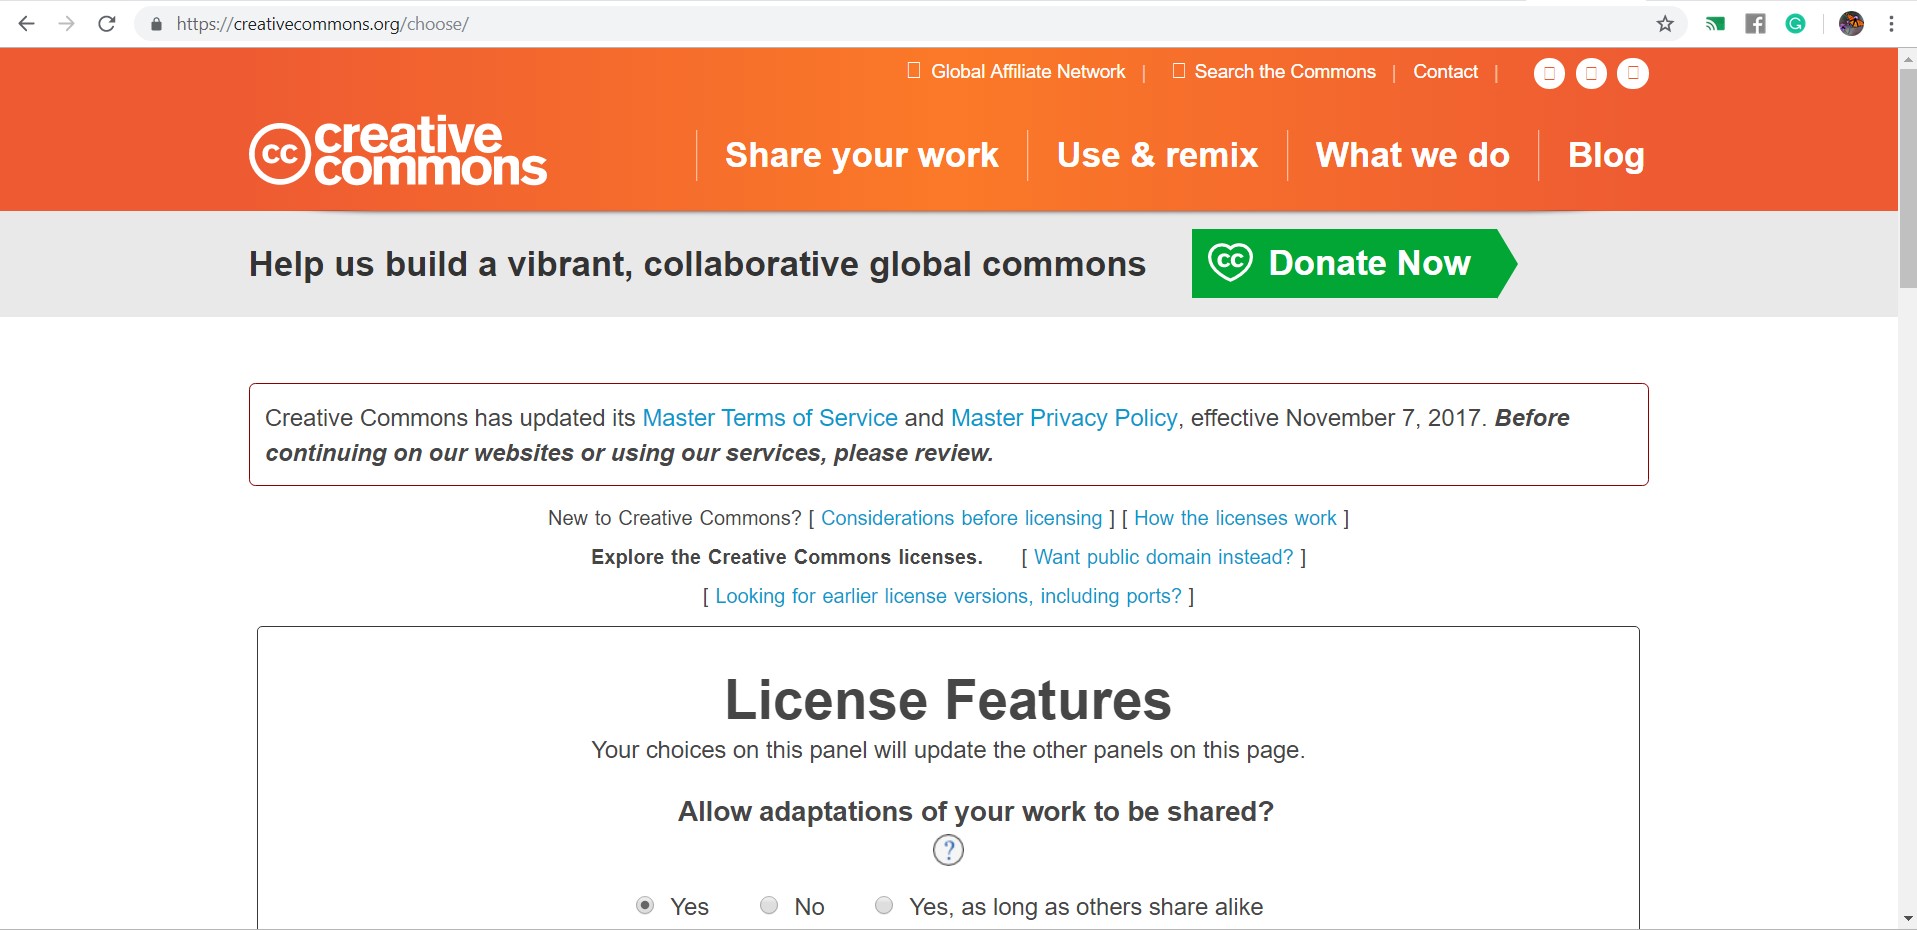Open the "Share your work" menu
Screen dimensions: 1917x930
point(862,155)
